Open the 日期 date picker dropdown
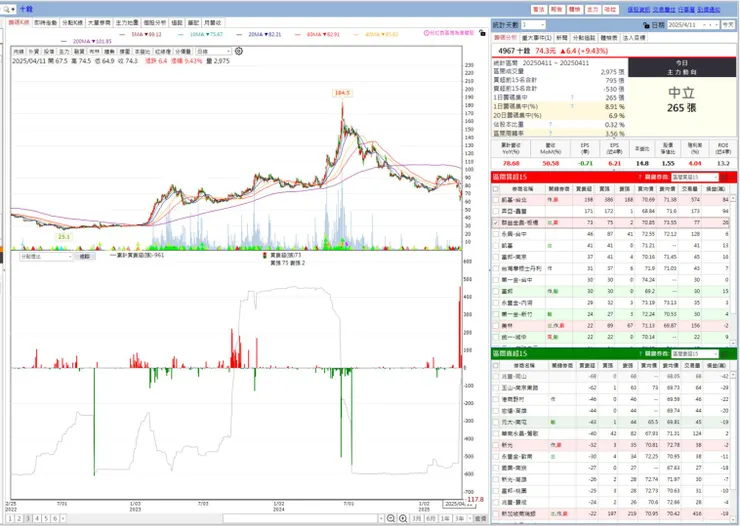The height and width of the screenshot is (526, 740). point(693,25)
